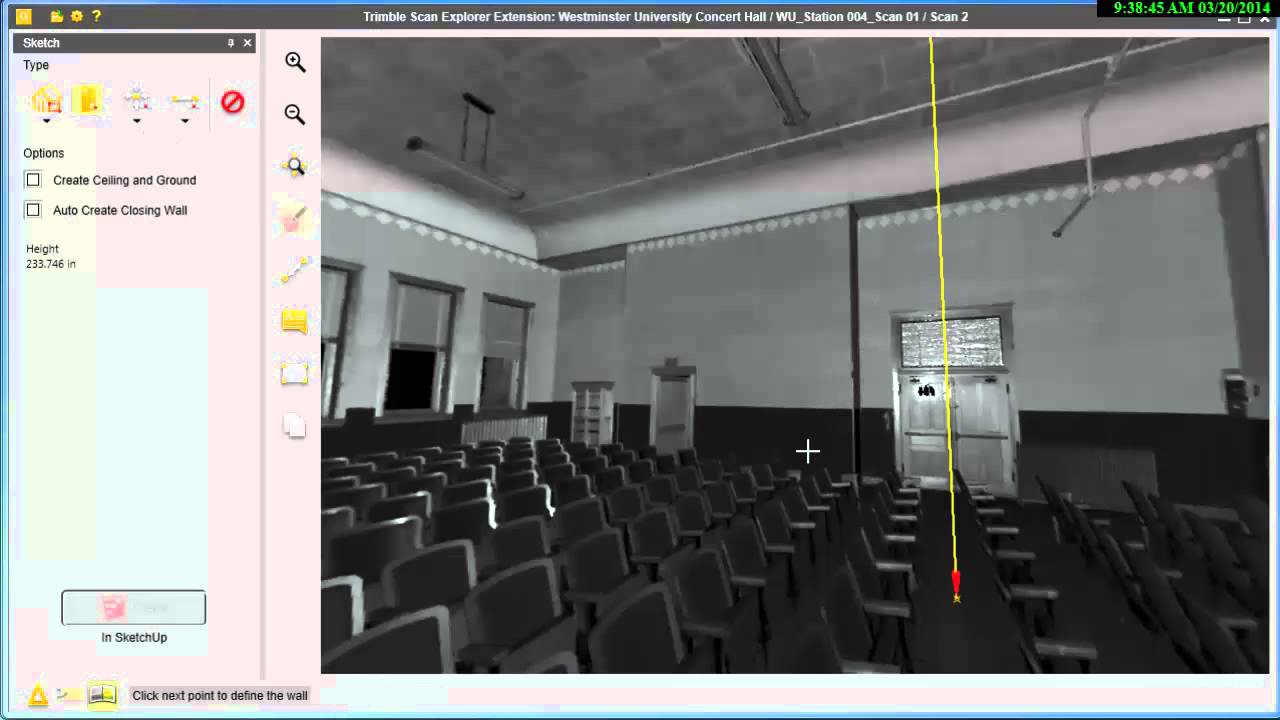Open the project folder icon in title bar
The image size is (1280, 720).
pos(57,16)
